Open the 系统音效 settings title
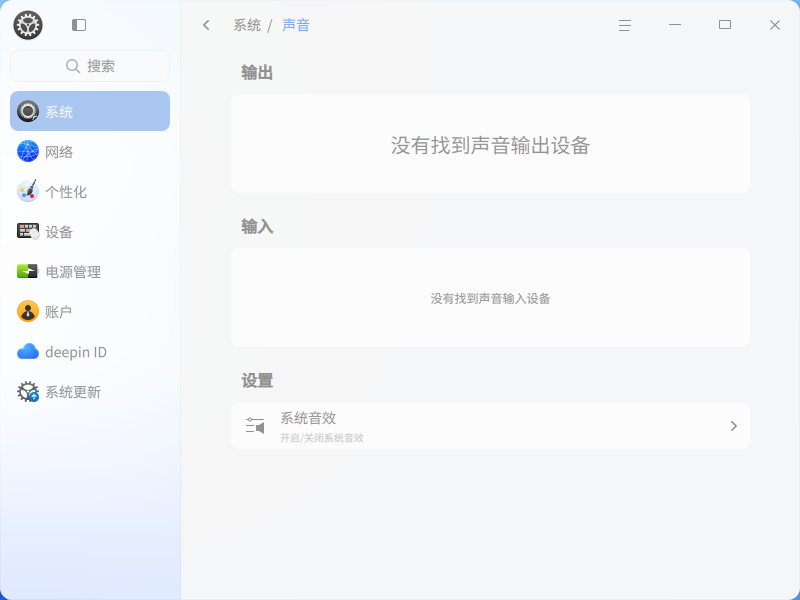The width and height of the screenshot is (800, 600). pos(308,418)
